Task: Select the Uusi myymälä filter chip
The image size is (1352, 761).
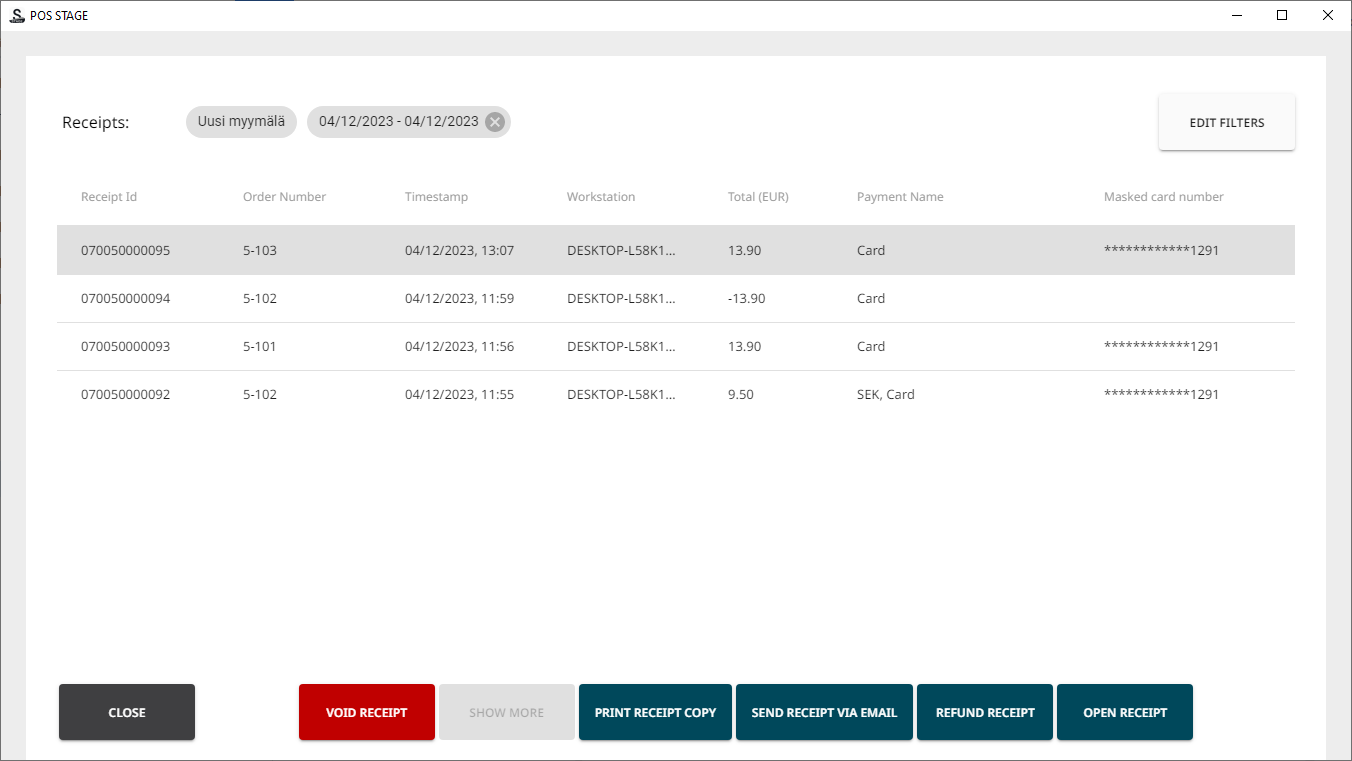Action: (241, 122)
